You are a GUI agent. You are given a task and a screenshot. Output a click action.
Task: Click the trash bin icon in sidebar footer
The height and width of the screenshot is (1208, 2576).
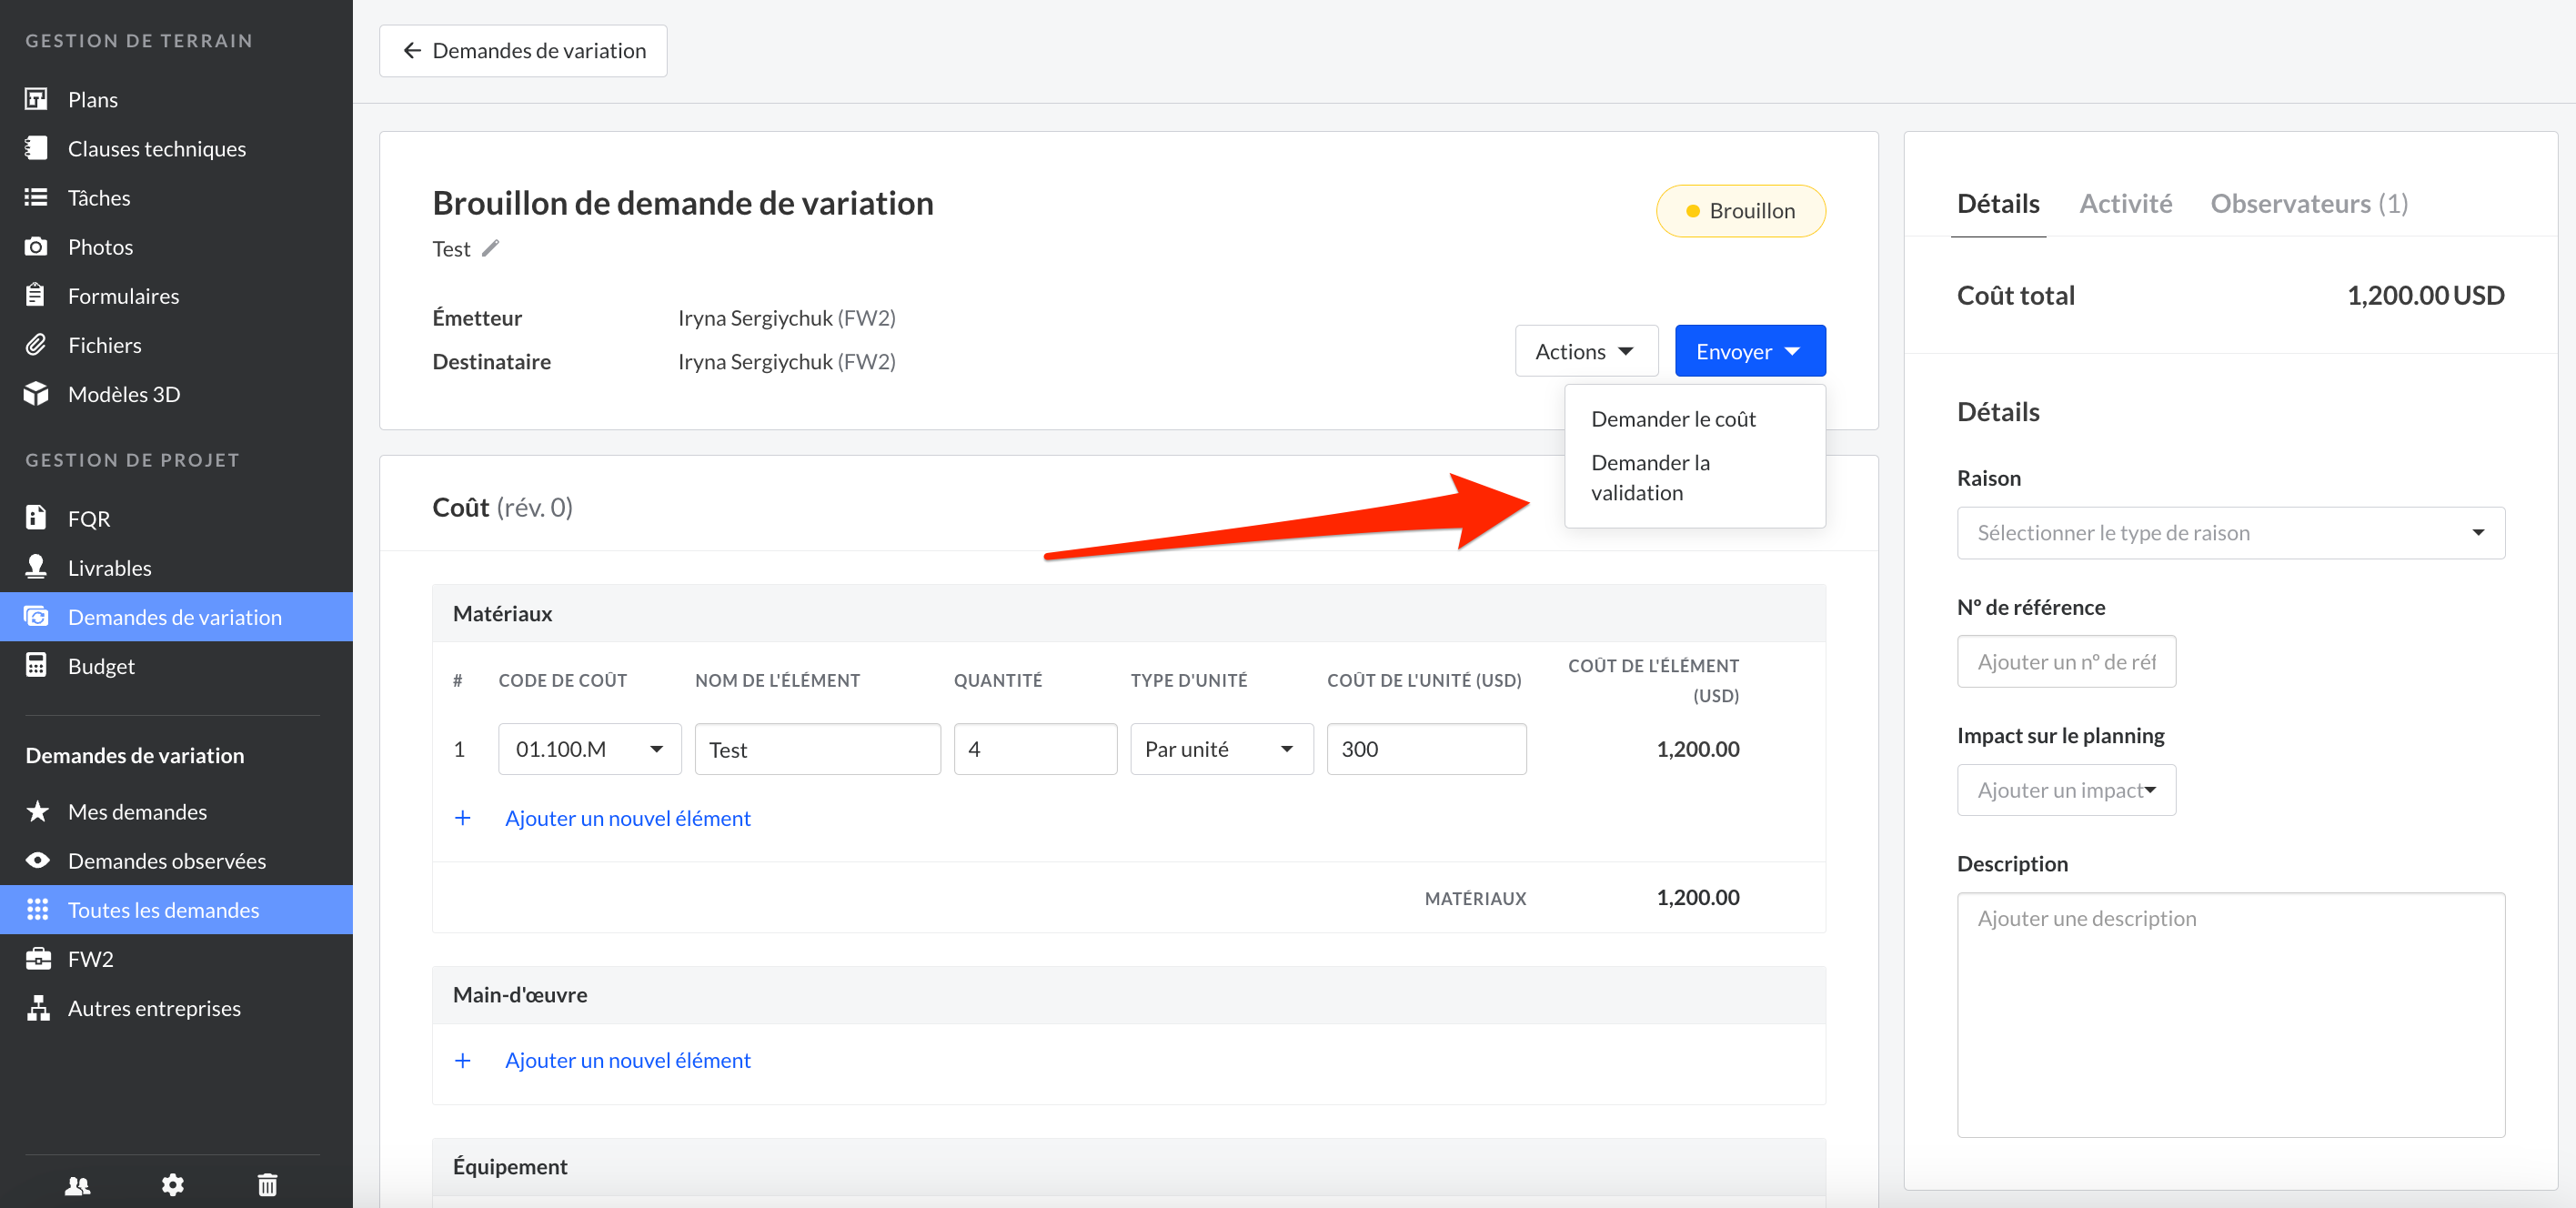[x=267, y=1184]
